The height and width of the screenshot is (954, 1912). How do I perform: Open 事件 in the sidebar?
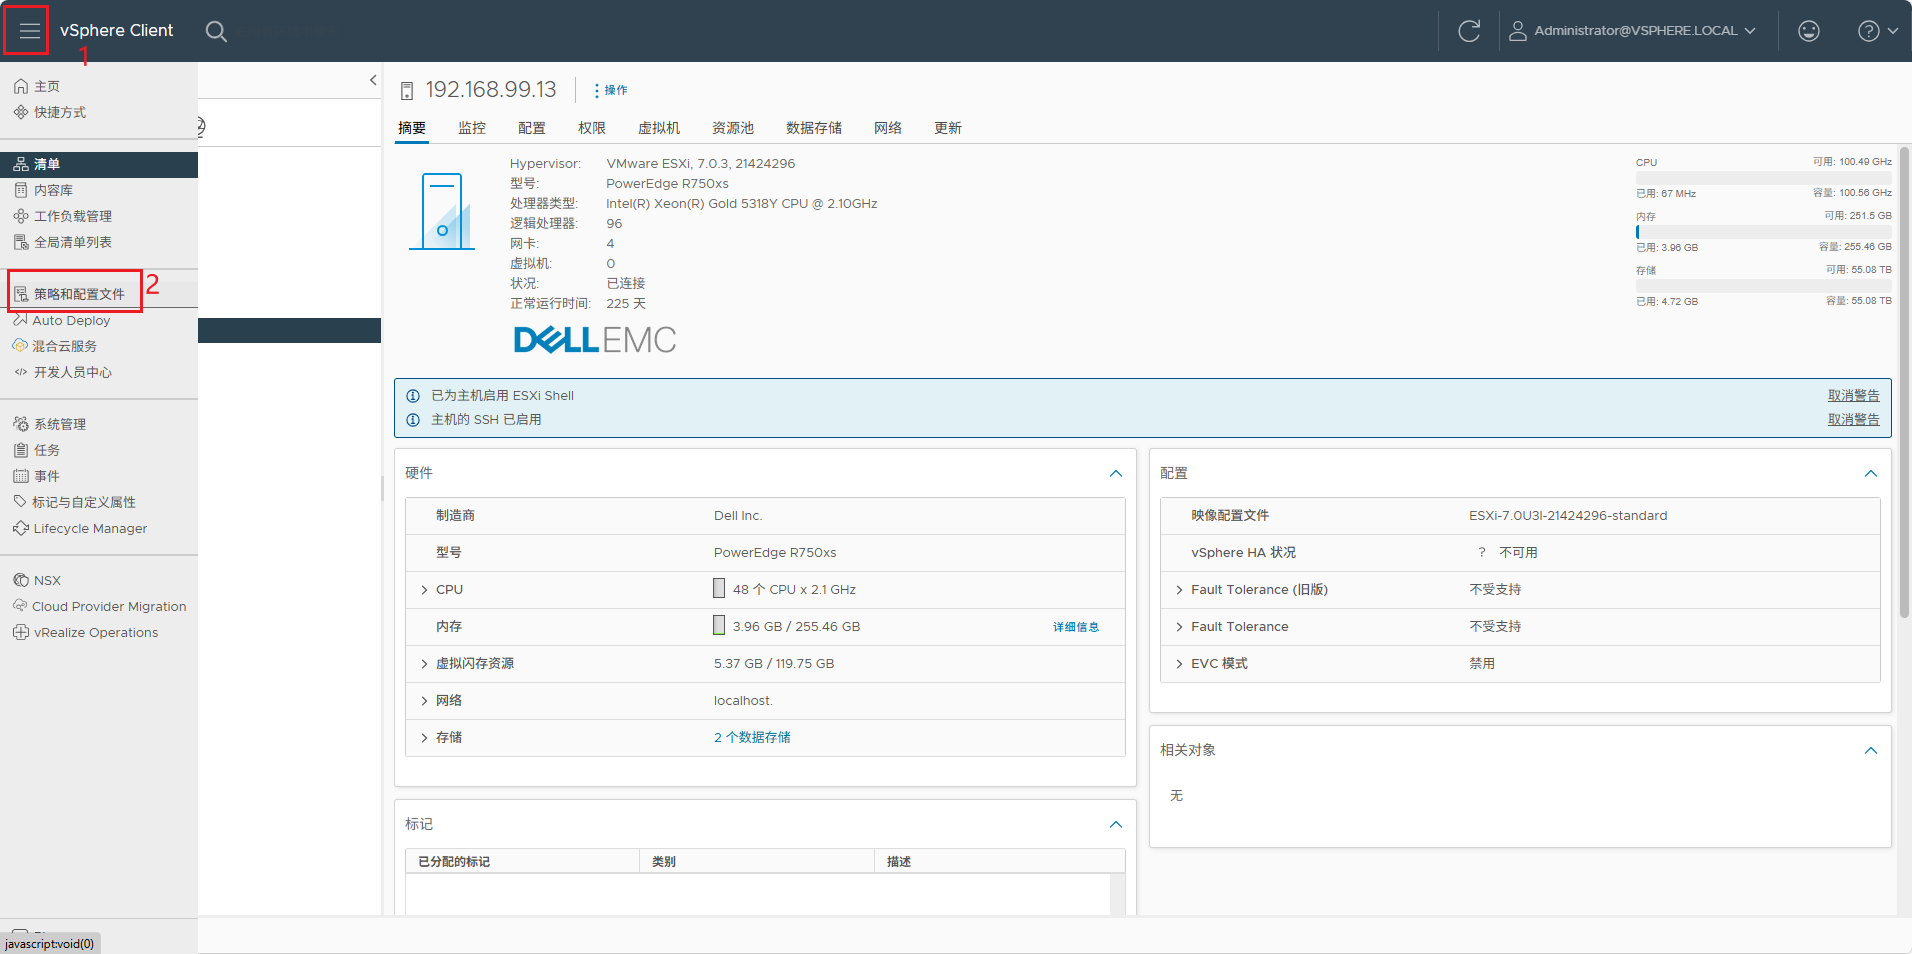pos(36,476)
